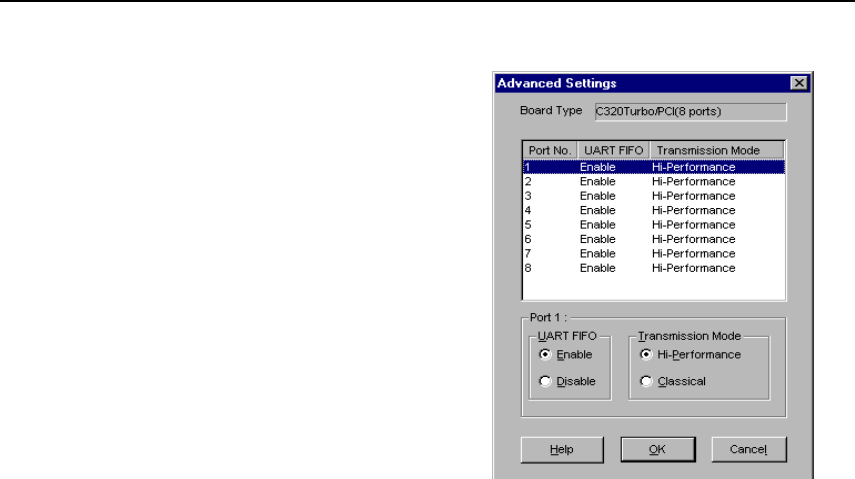Click the Port No. column header
This screenshot has height=479, width=855.
pos(548,150)
